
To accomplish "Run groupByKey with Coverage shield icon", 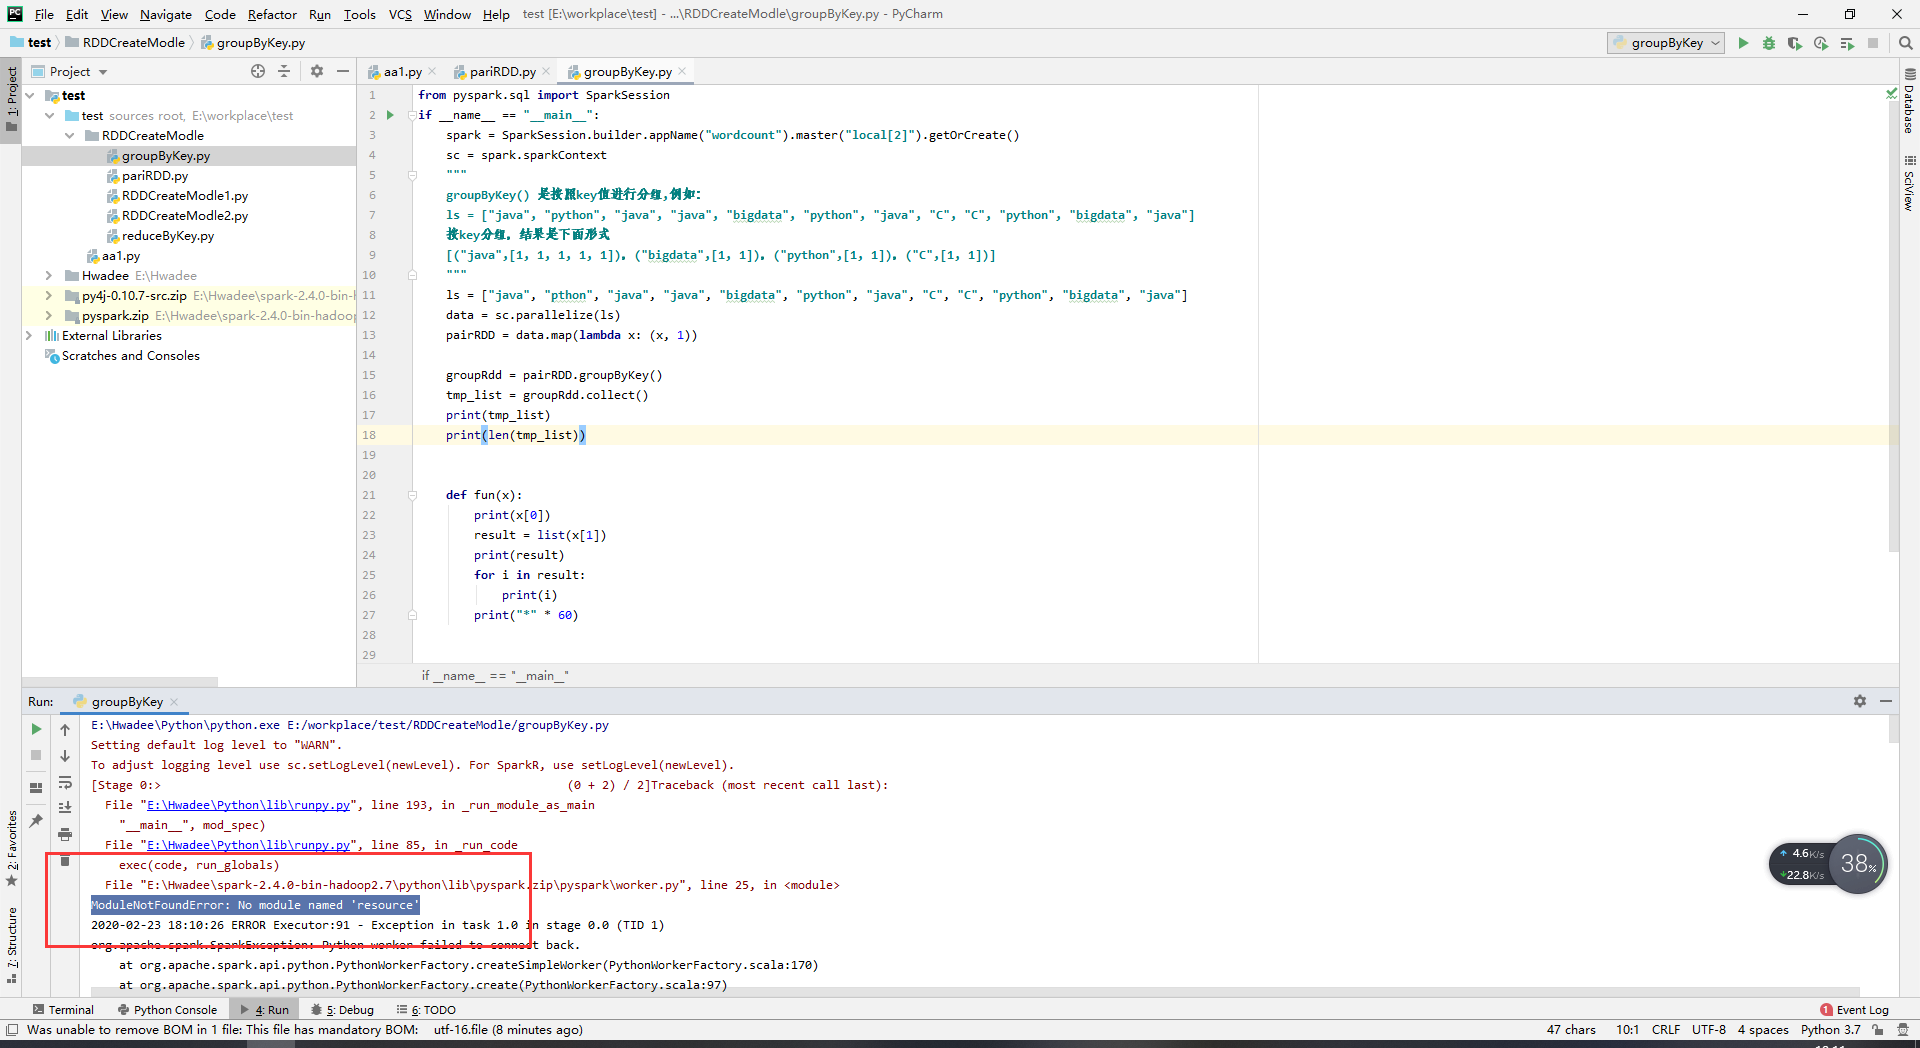I will click(1794, 44).
